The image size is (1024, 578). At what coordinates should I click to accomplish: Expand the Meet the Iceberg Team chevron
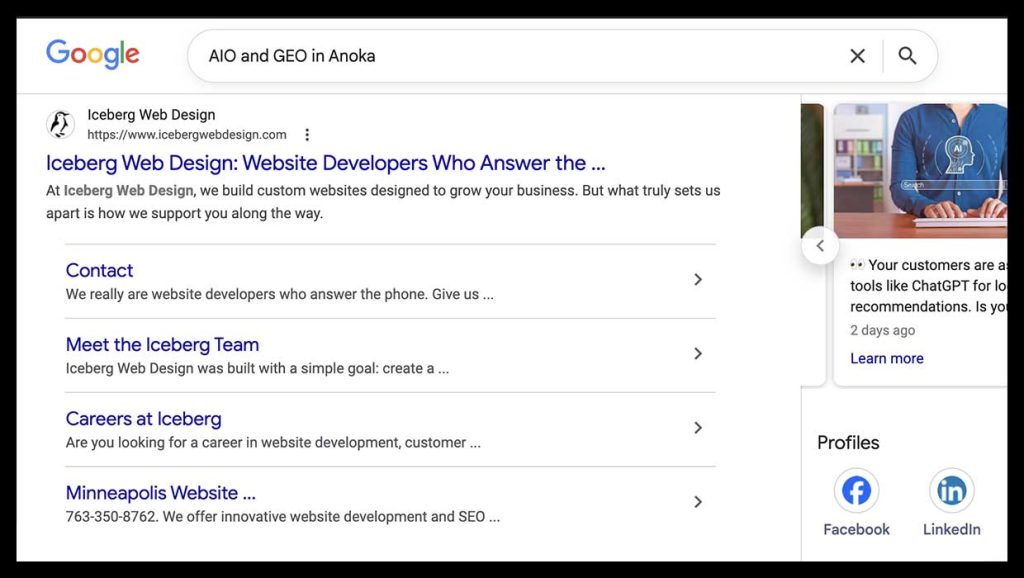click(x=698, y=353)
